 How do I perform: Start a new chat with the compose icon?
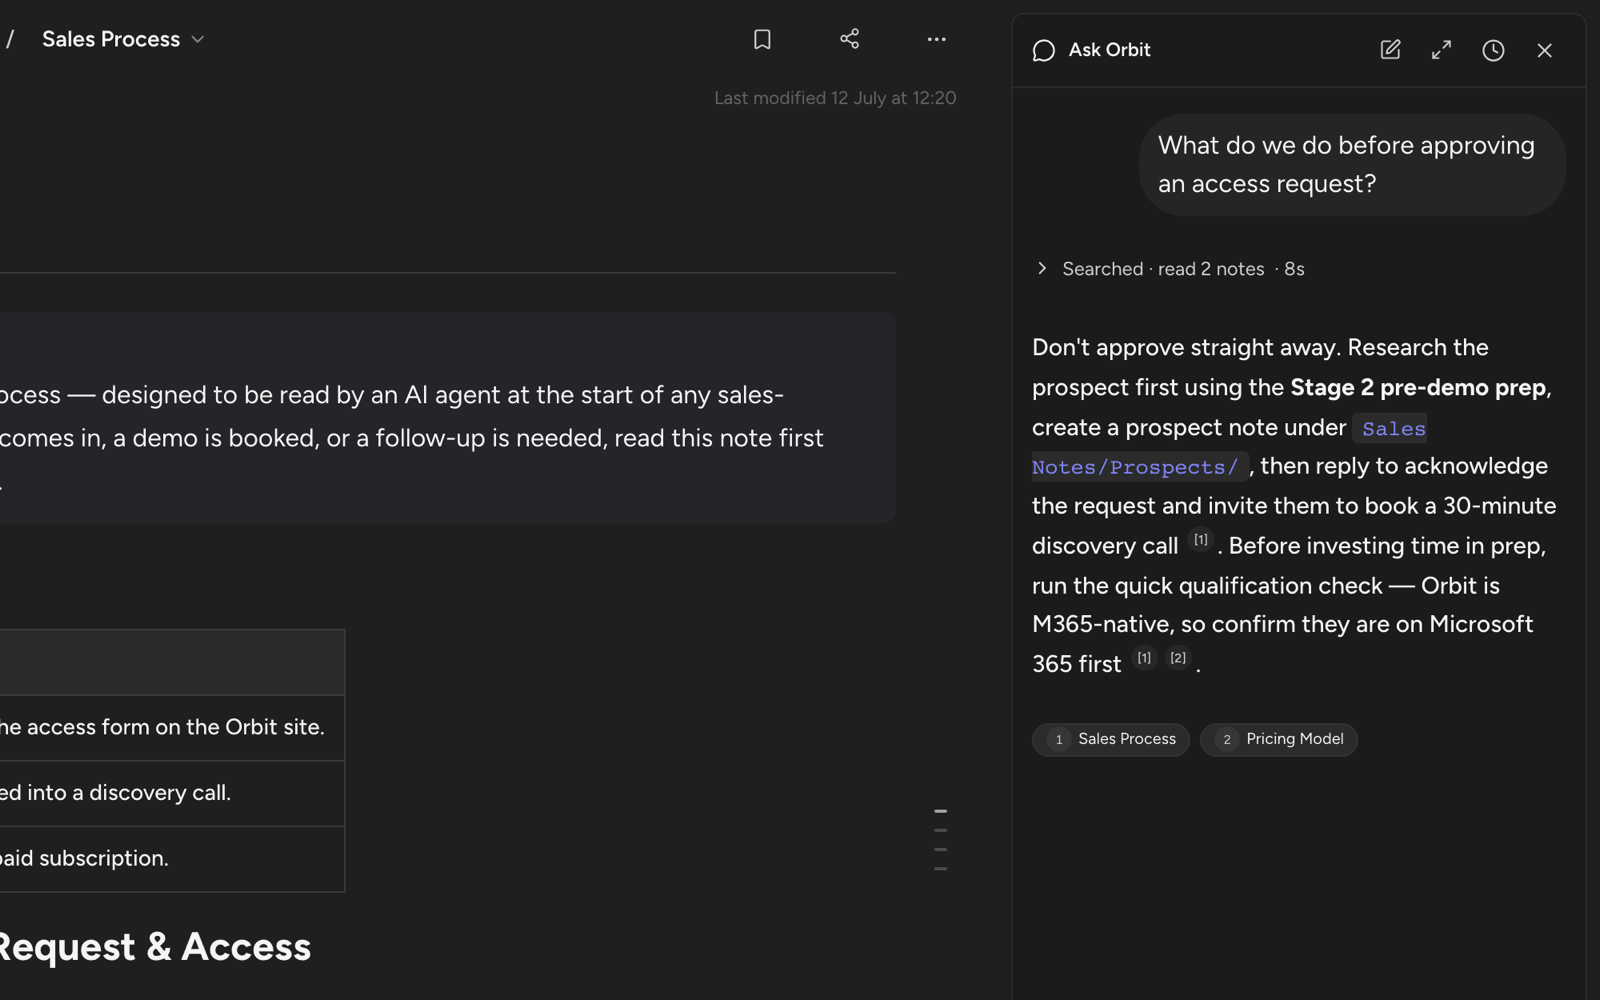(1390, 50)
